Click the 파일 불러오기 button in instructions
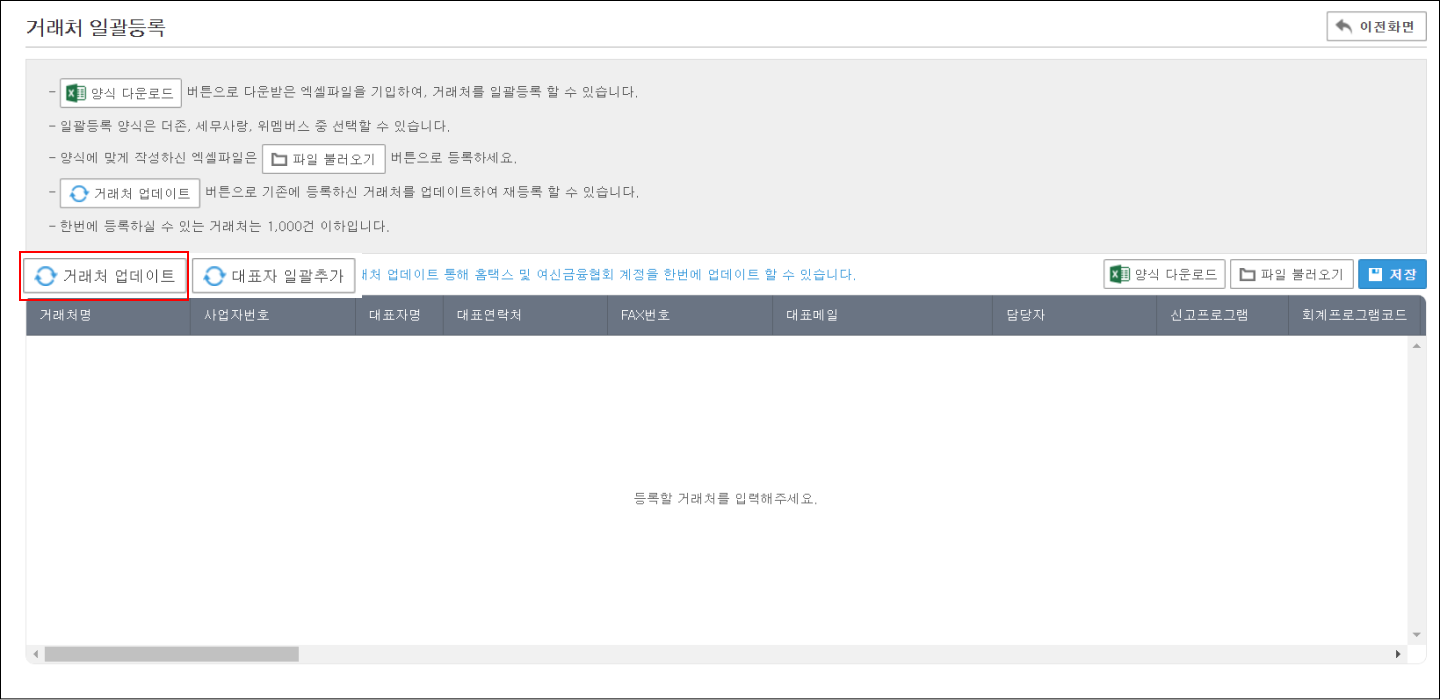The image size is (1440, 700). coord(323,159)
